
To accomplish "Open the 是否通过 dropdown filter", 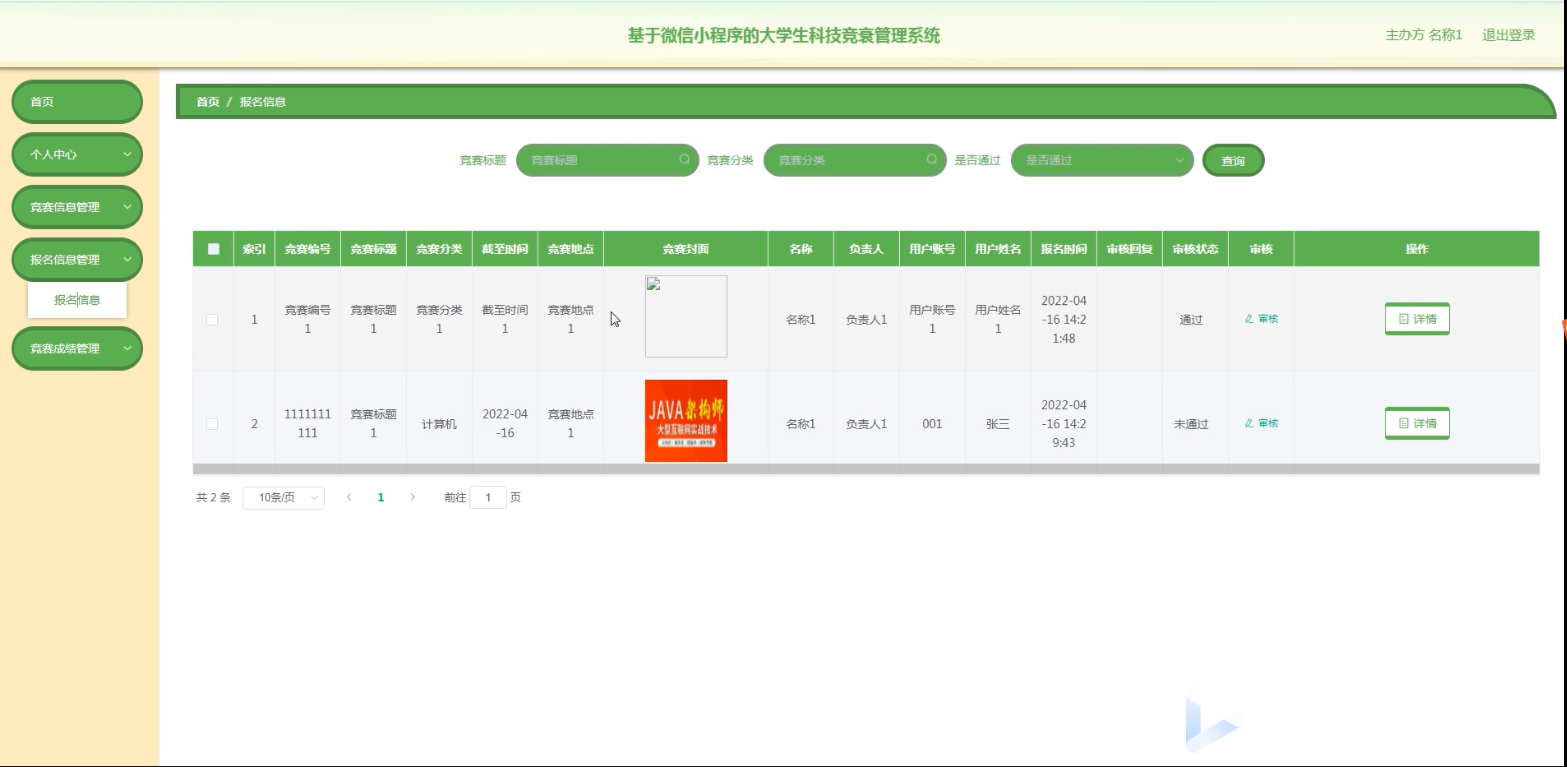I will 1102,160.
